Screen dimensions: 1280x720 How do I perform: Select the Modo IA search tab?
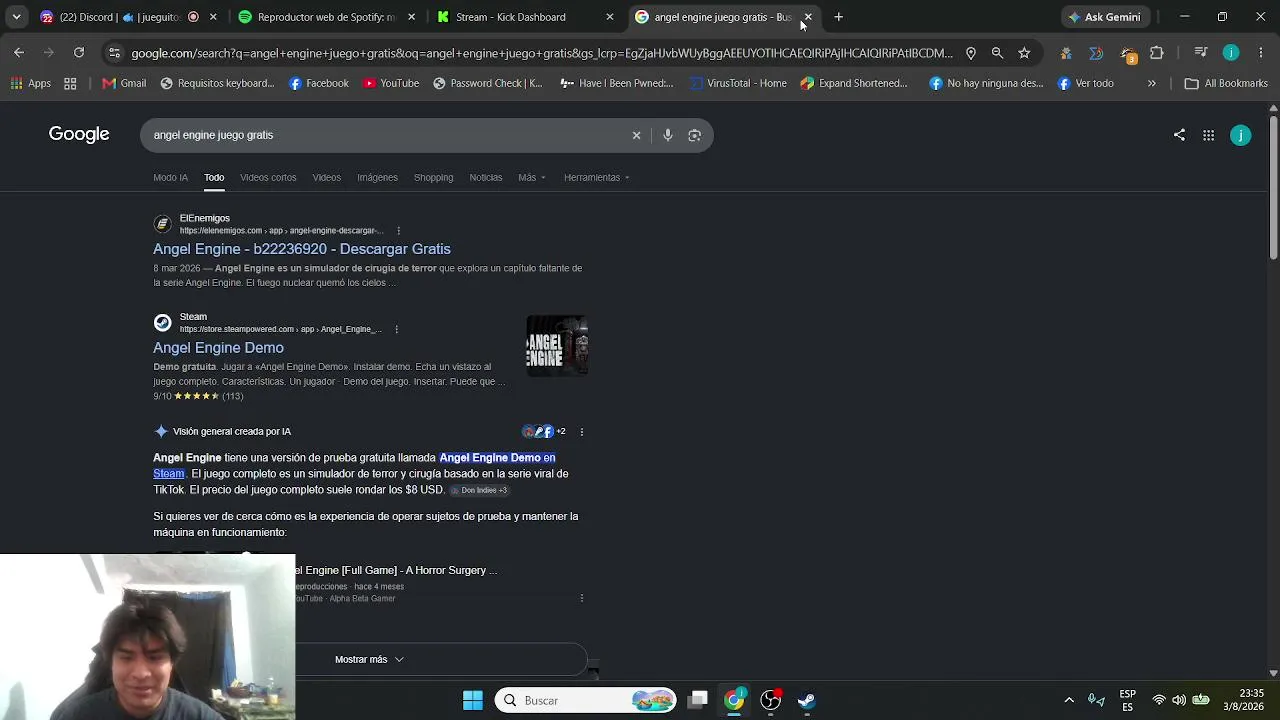[170, 178]
